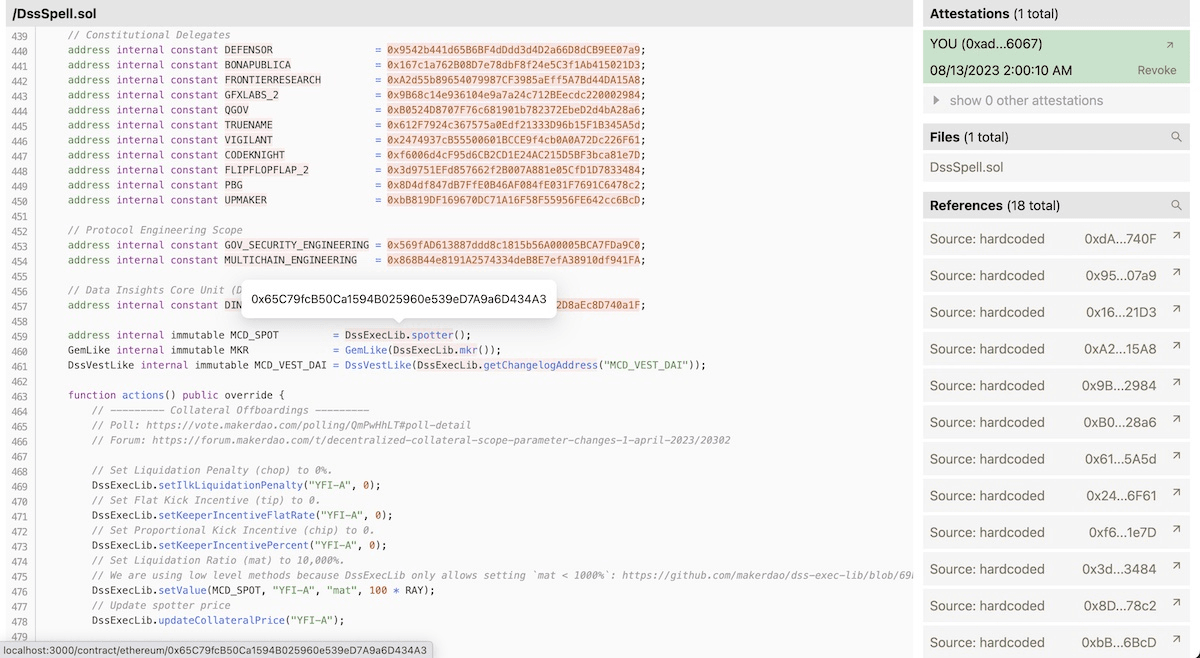Open arrow icon for reference 0xA2...15A8

point(1176,347)
